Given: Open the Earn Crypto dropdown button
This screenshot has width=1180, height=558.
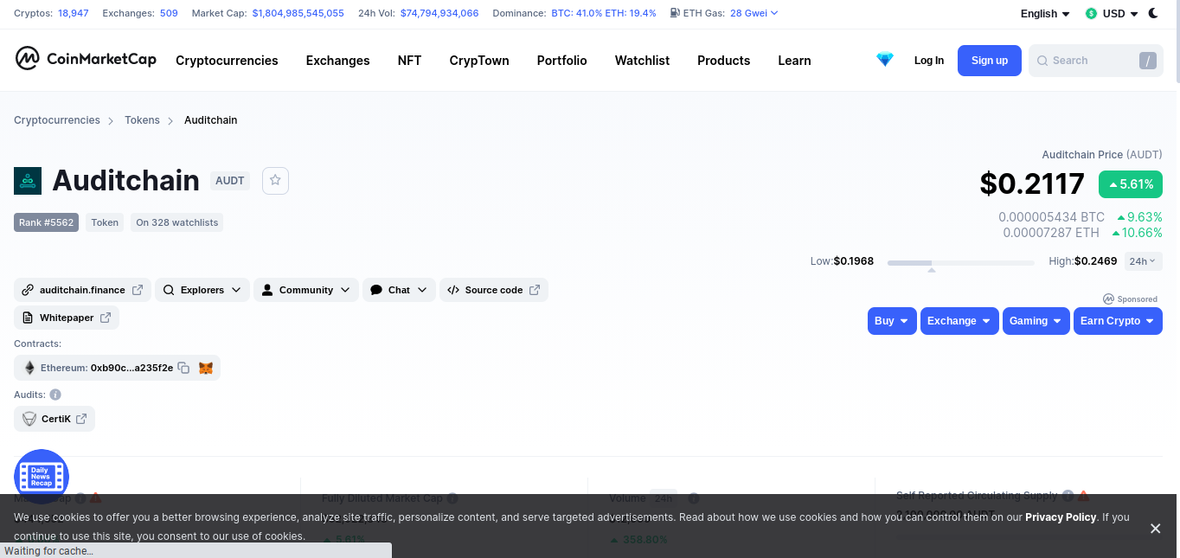Looking at the screenshot, I should point(1118,321).
